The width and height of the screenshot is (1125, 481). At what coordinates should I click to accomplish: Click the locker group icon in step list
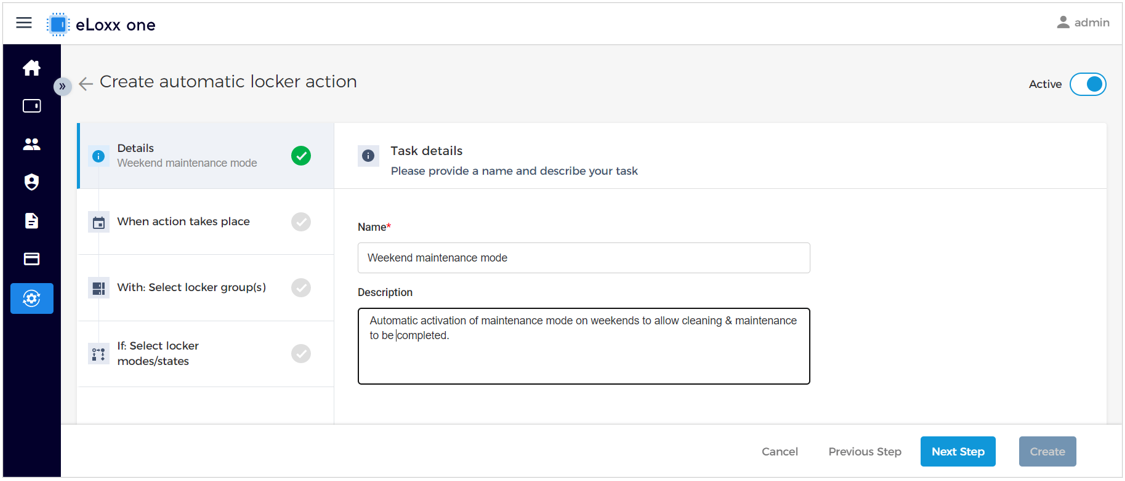pyautogui.click(x=98, y=288)
